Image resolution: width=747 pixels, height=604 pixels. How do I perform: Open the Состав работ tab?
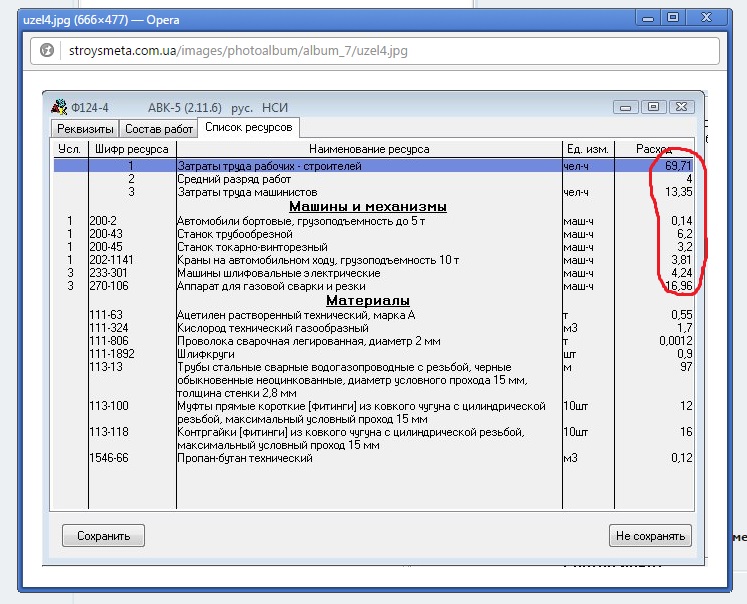click(157, 128)
